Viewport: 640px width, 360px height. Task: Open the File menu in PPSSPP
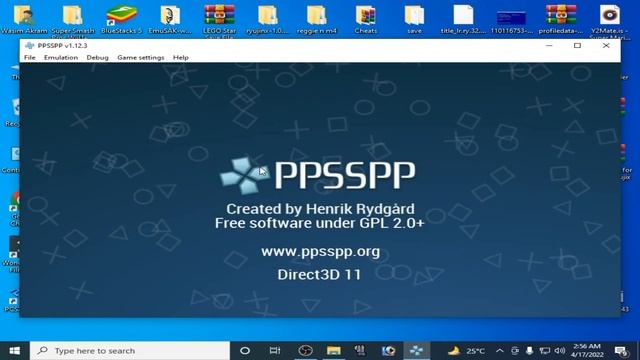tap(29, 58)
